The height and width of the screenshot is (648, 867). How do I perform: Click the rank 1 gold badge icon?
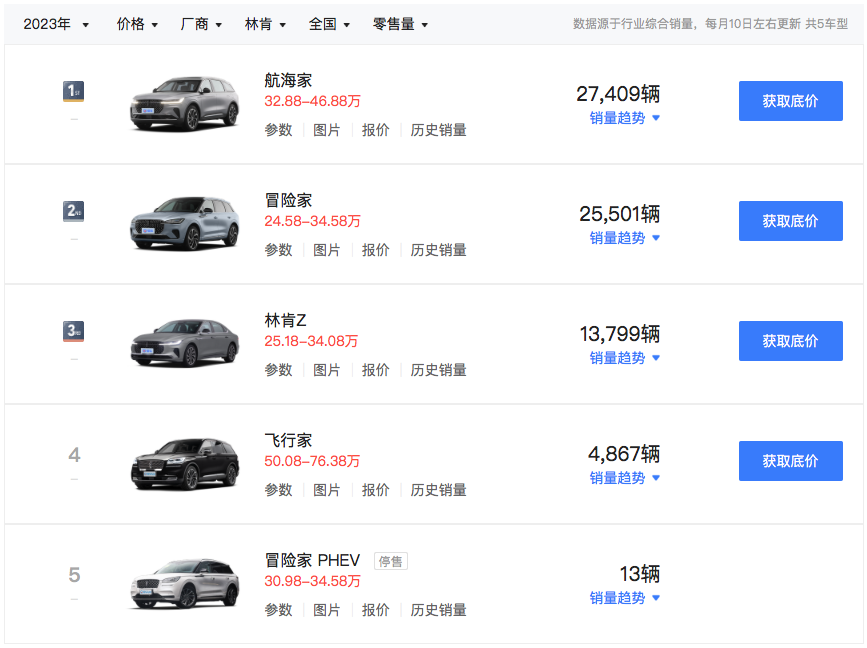click(x=73, y=92)
